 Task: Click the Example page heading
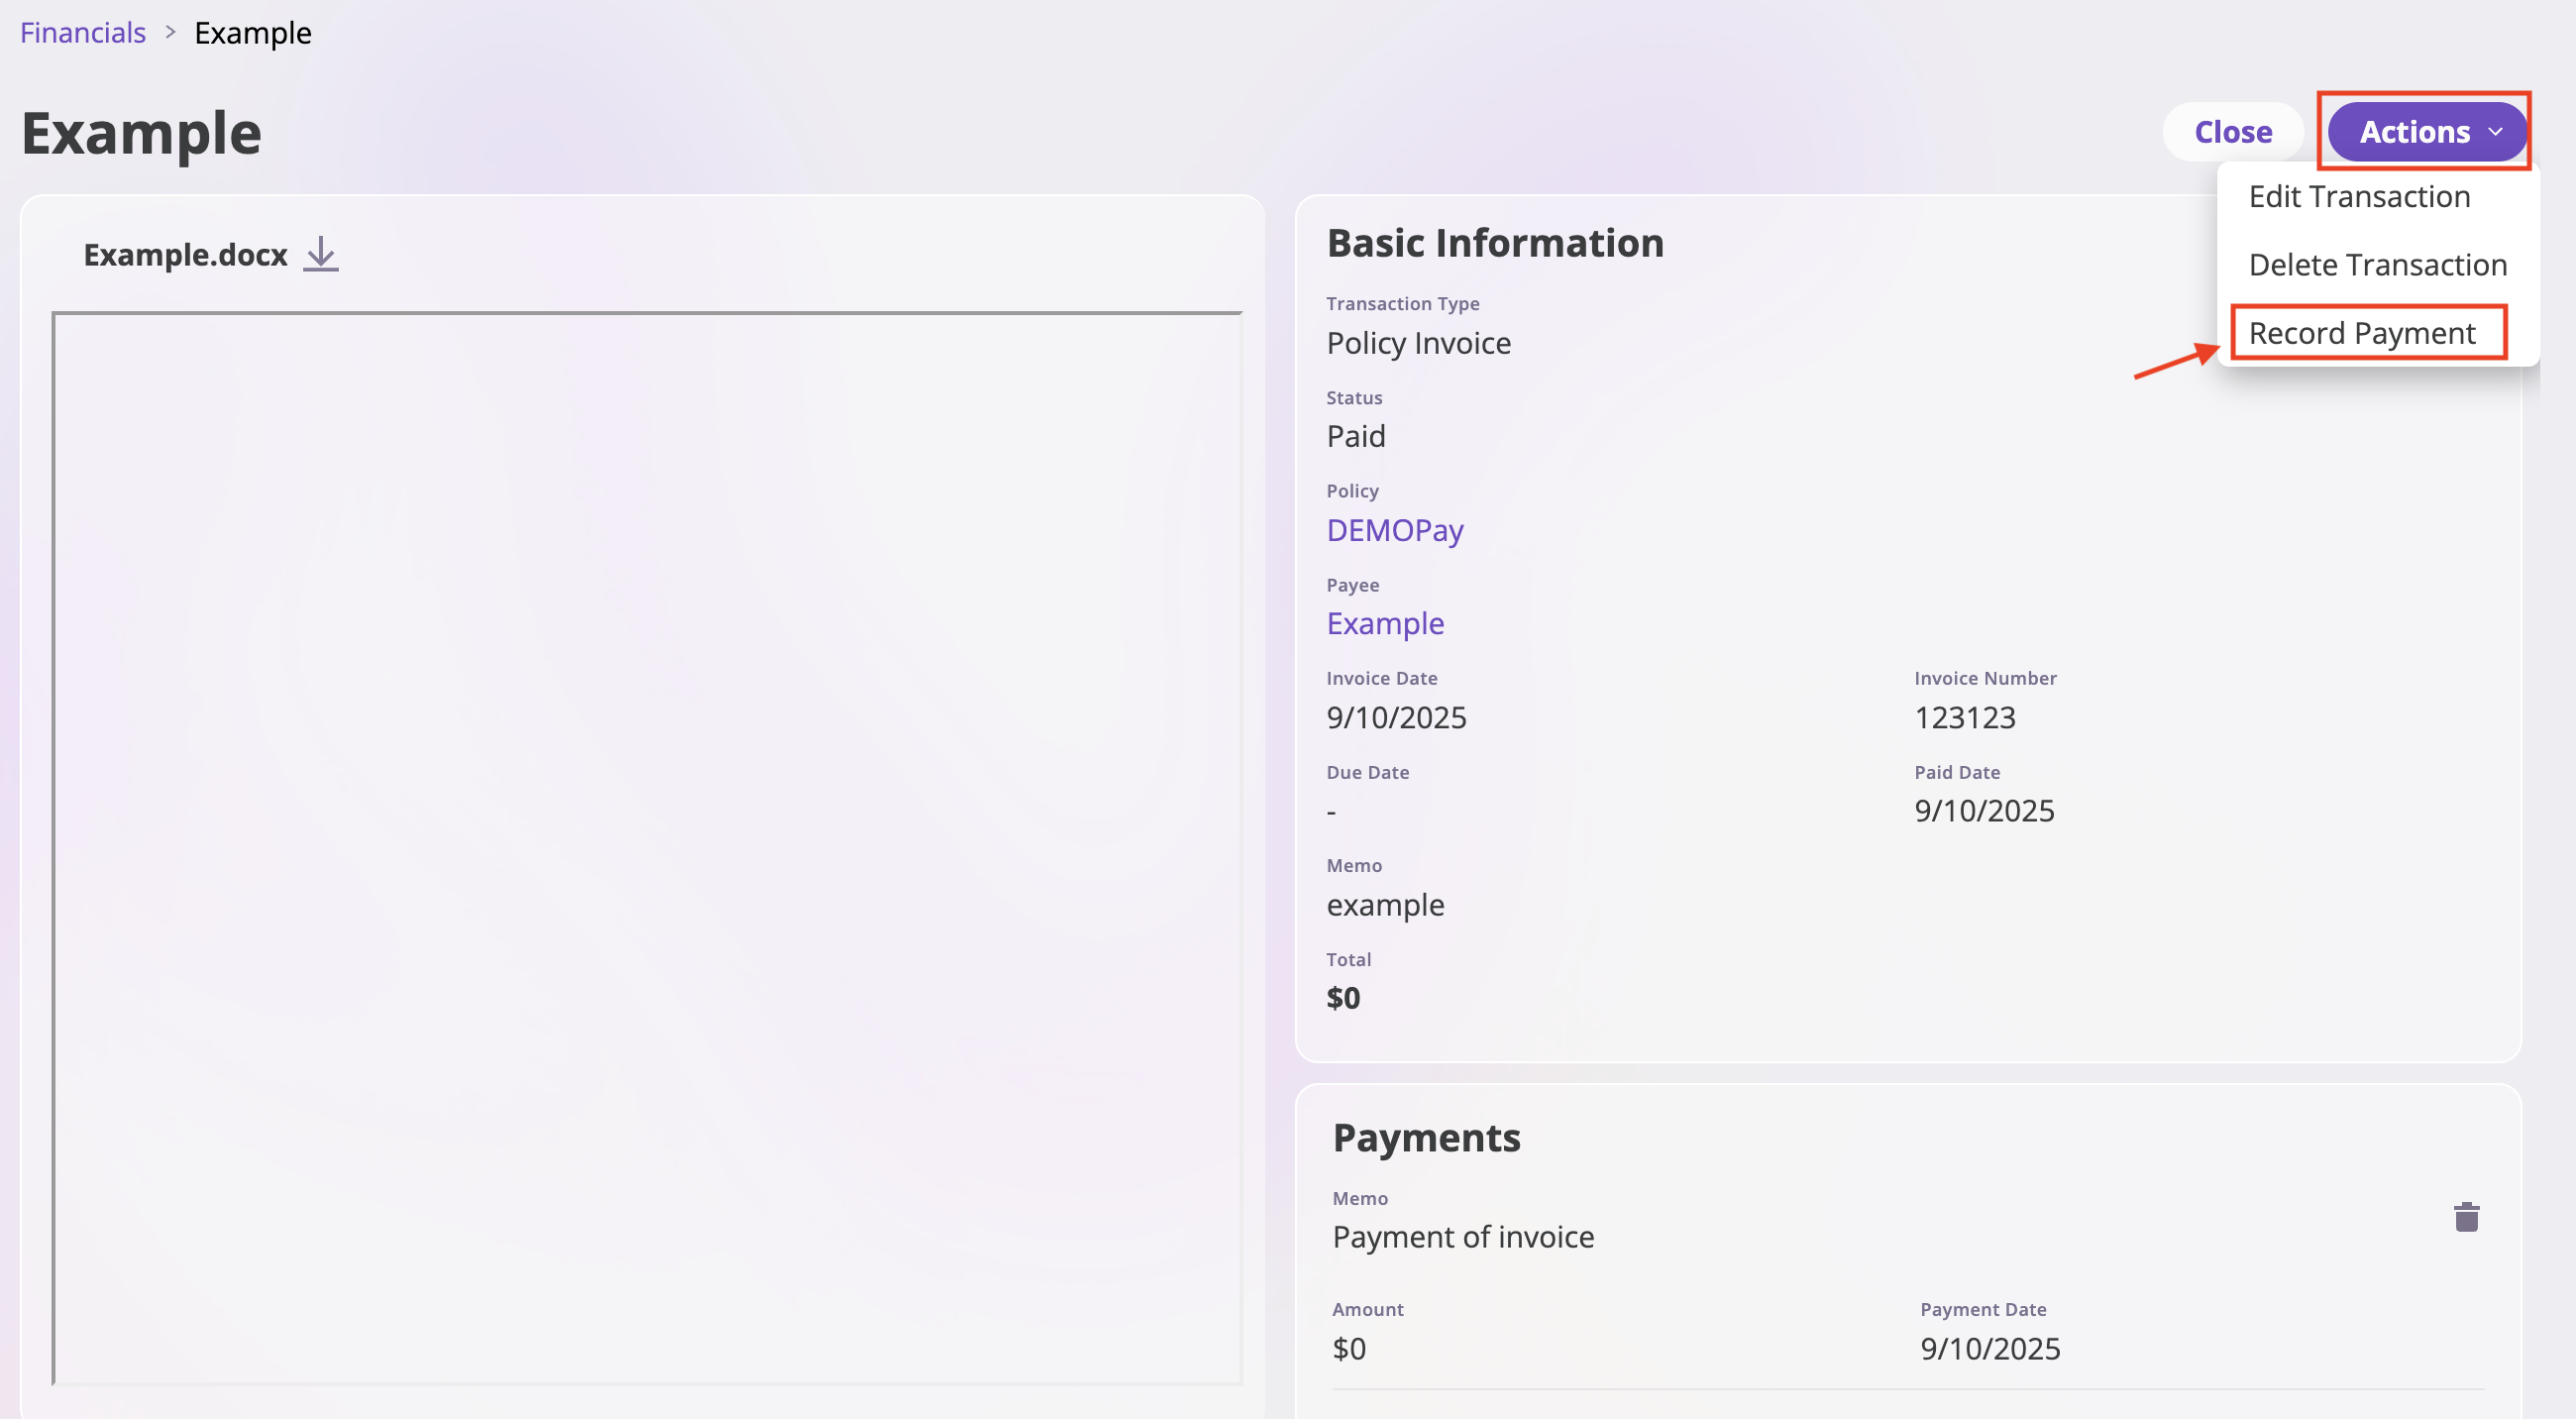(x=141, y=131)
